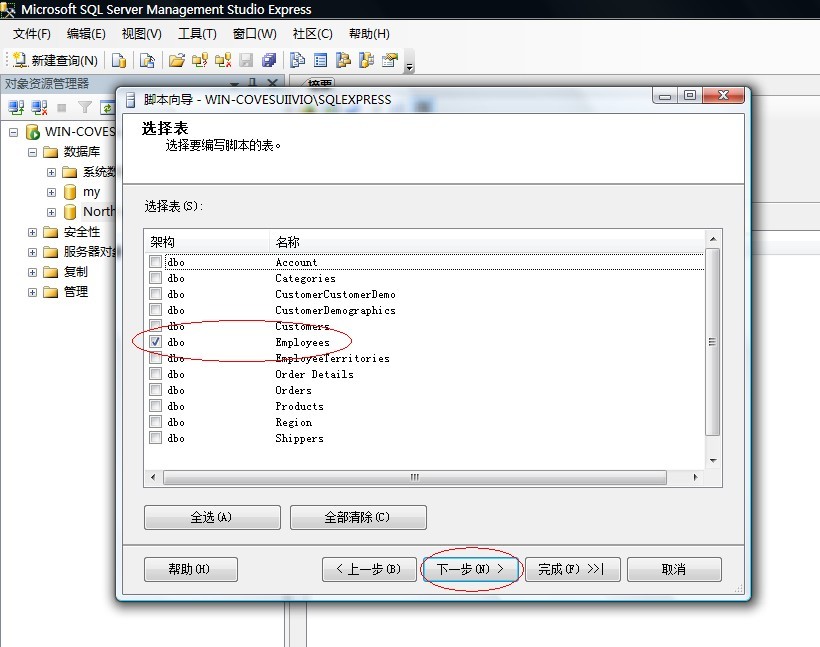
Task: Click the 完成(F) finish button
Action: (x=573, y=569)
